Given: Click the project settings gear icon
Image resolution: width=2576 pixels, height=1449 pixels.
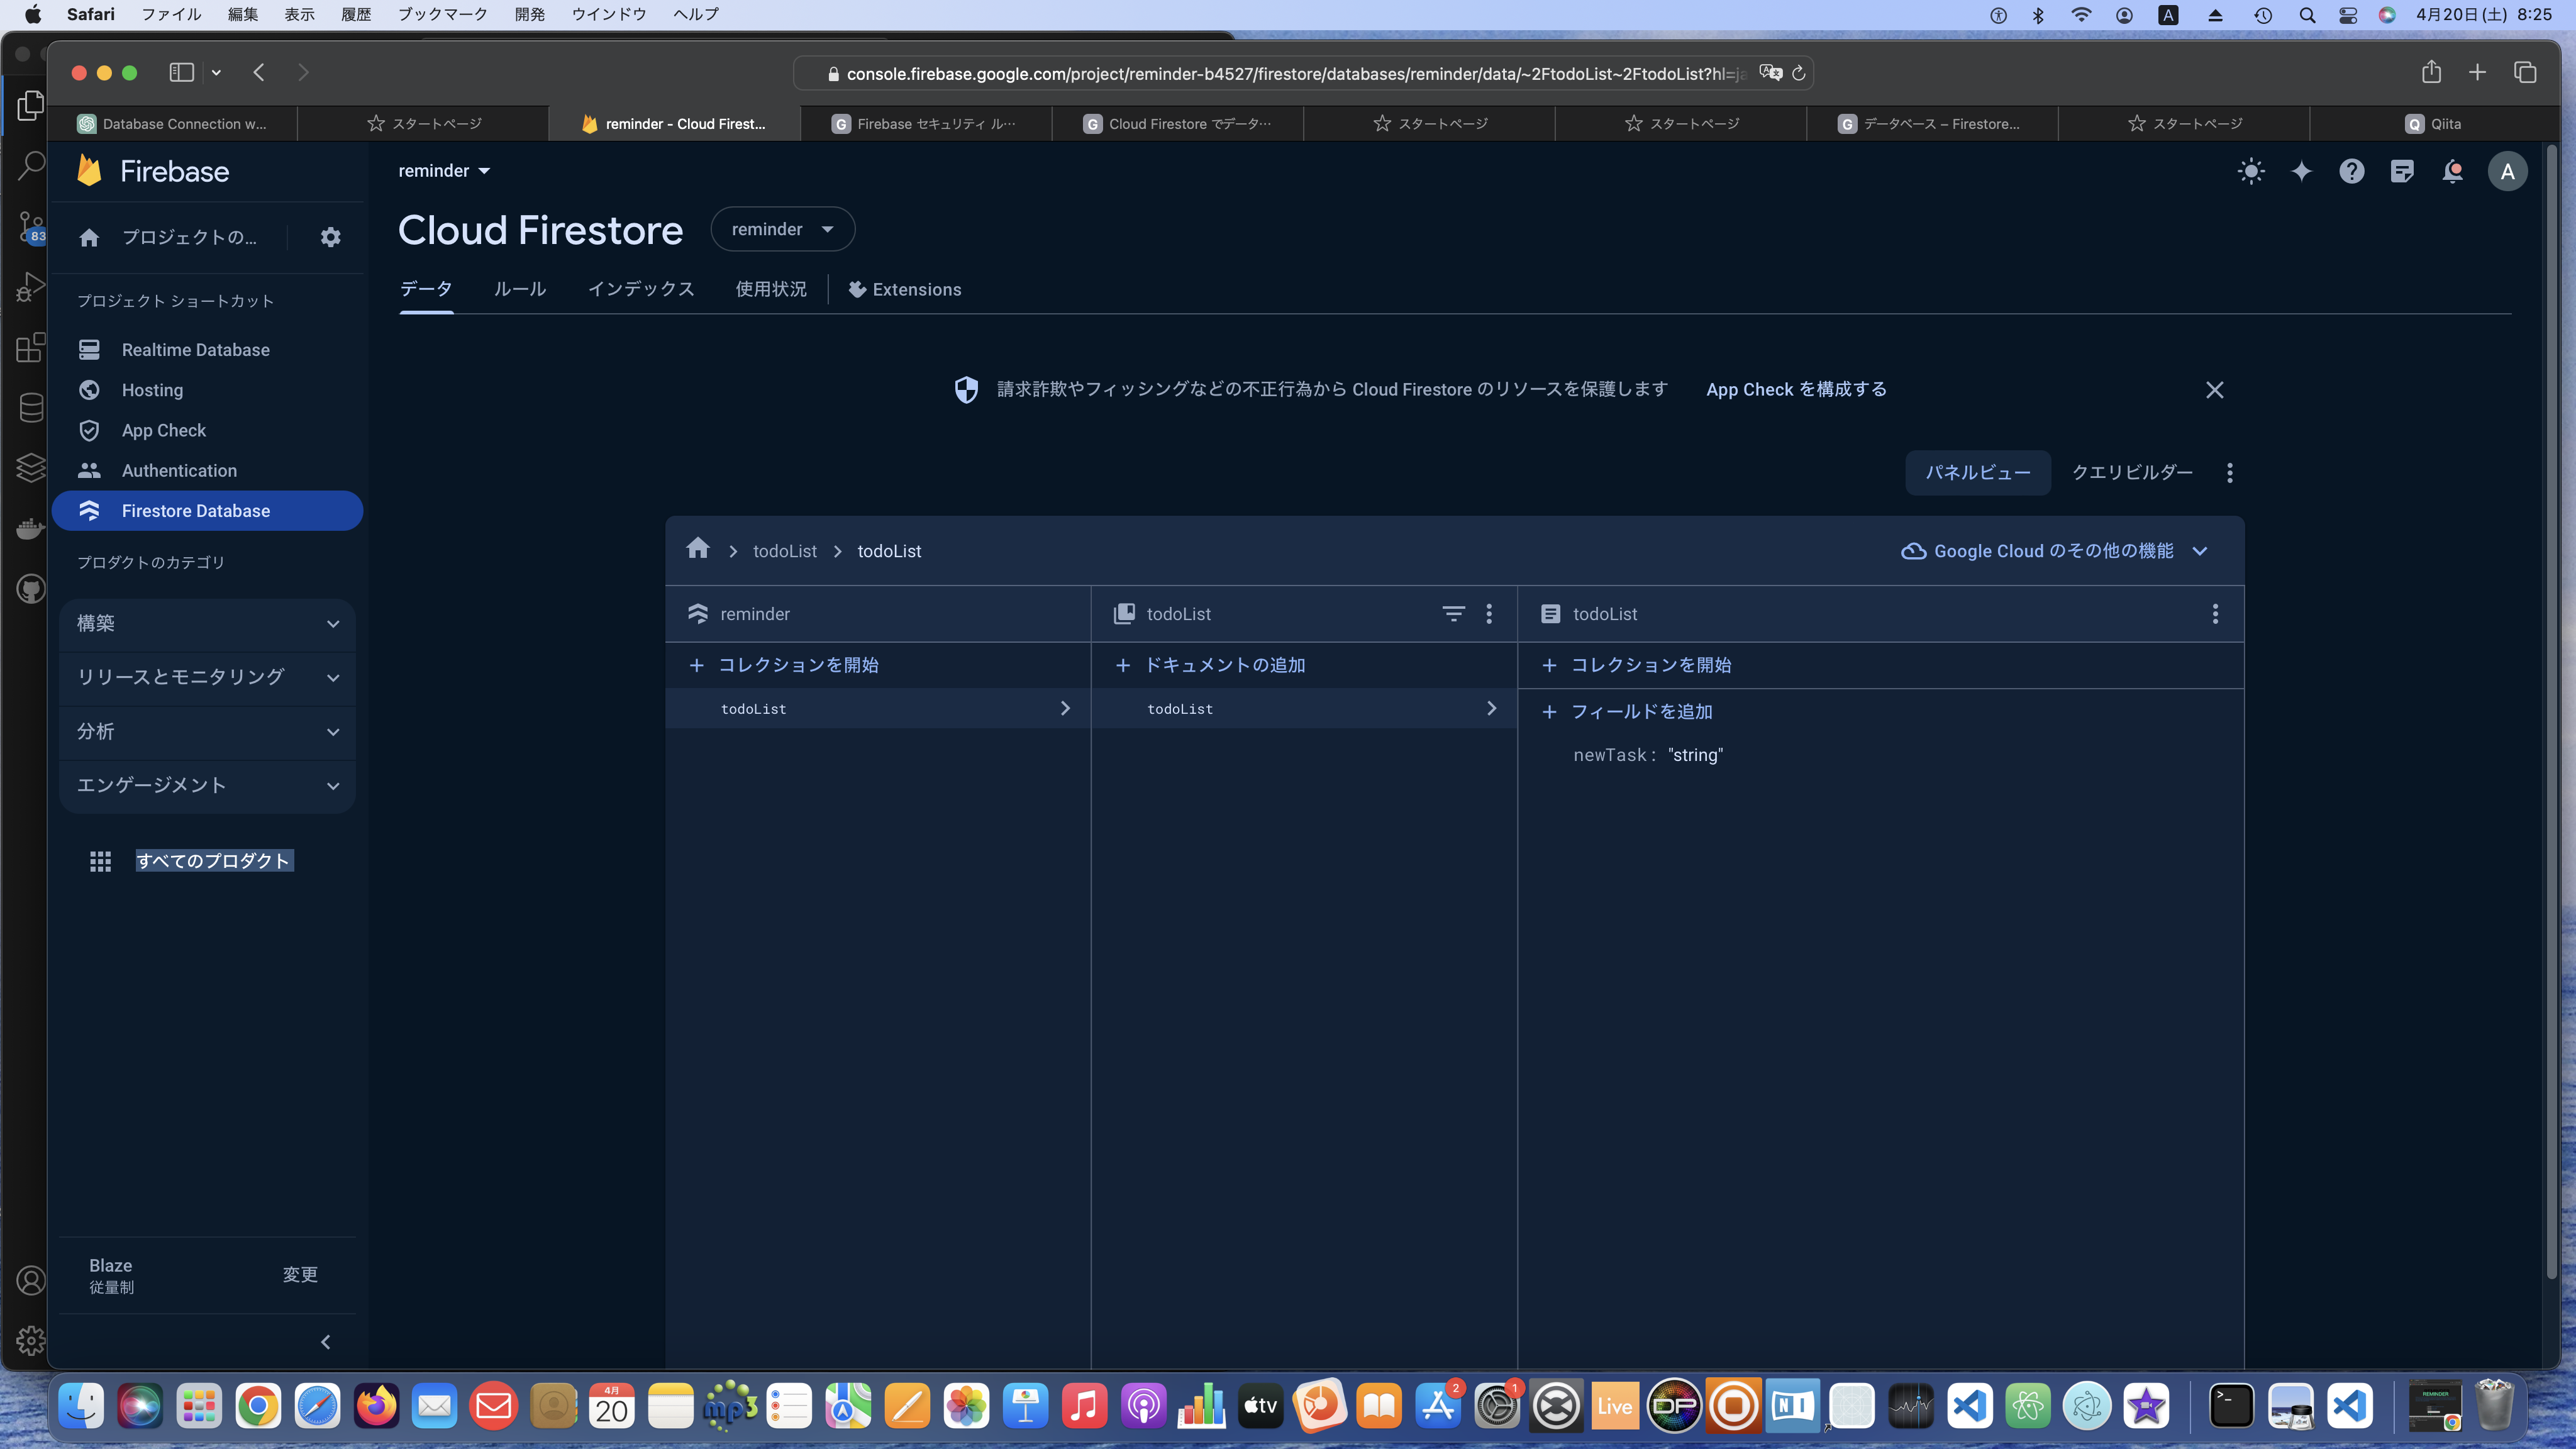Looking at the screenshot, I should point(330,237).
